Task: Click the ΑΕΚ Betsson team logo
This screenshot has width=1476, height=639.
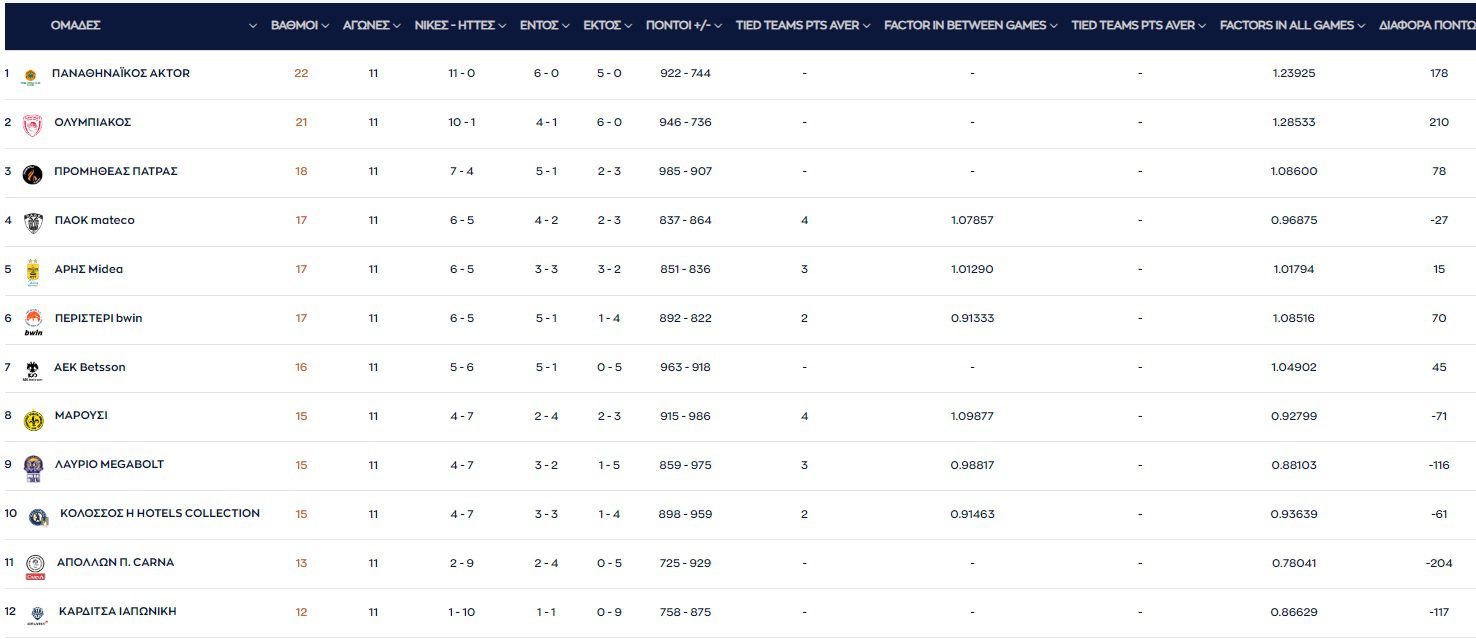Action: point(32,370)
